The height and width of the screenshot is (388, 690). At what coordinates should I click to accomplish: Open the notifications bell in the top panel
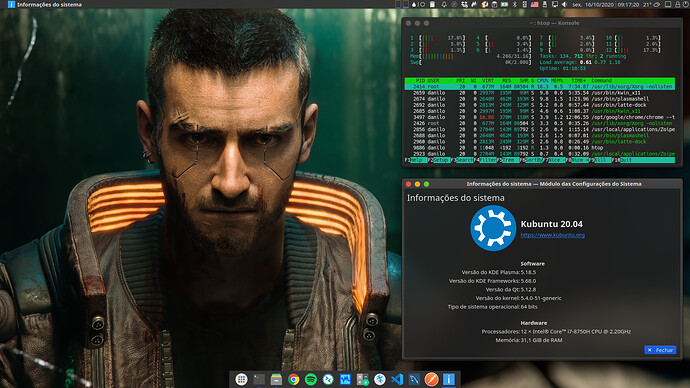[444, 4]
